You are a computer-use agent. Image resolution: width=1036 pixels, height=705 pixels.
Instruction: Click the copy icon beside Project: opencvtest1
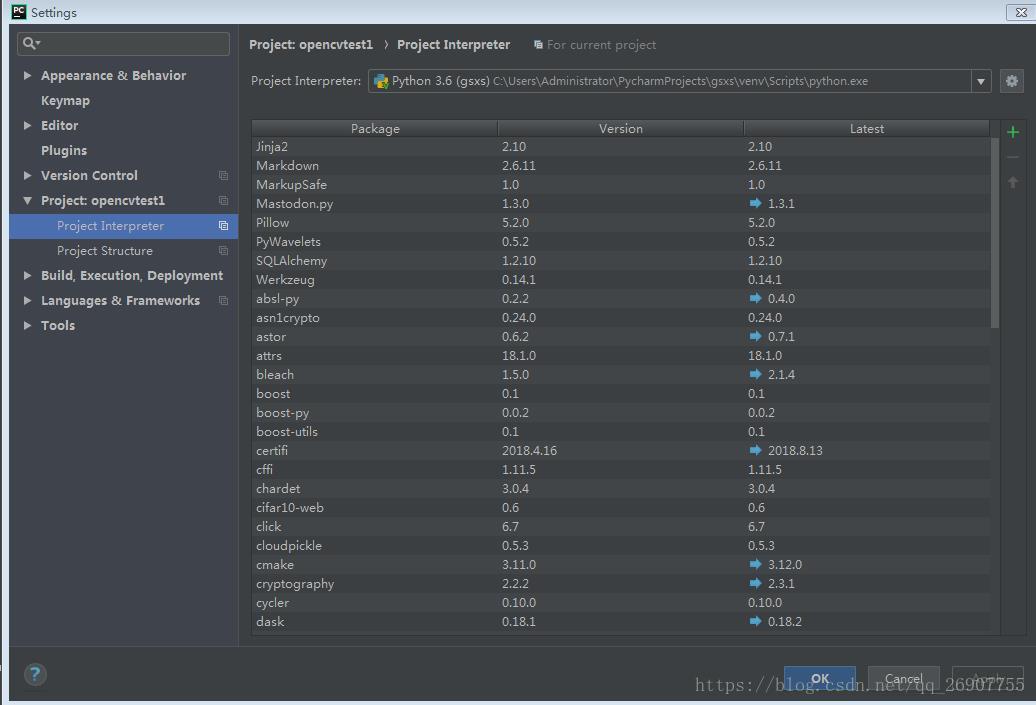tap(223, 201)
